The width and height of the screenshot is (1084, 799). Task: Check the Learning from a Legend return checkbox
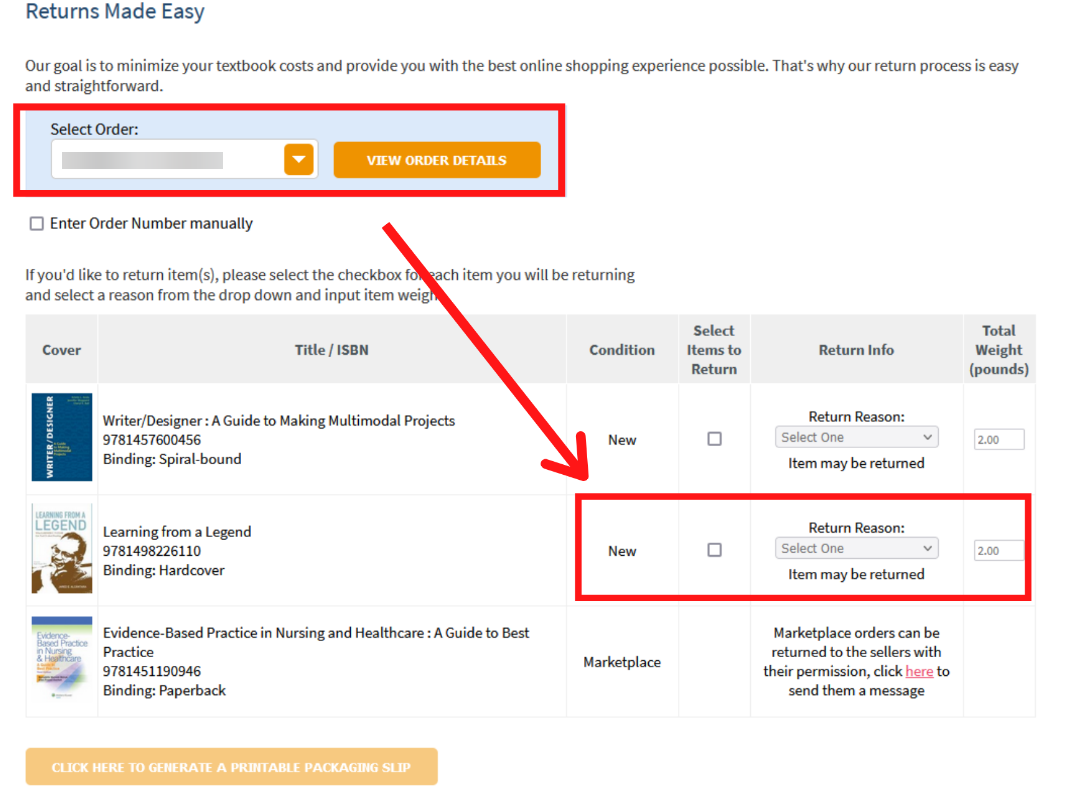click(714, 549)
